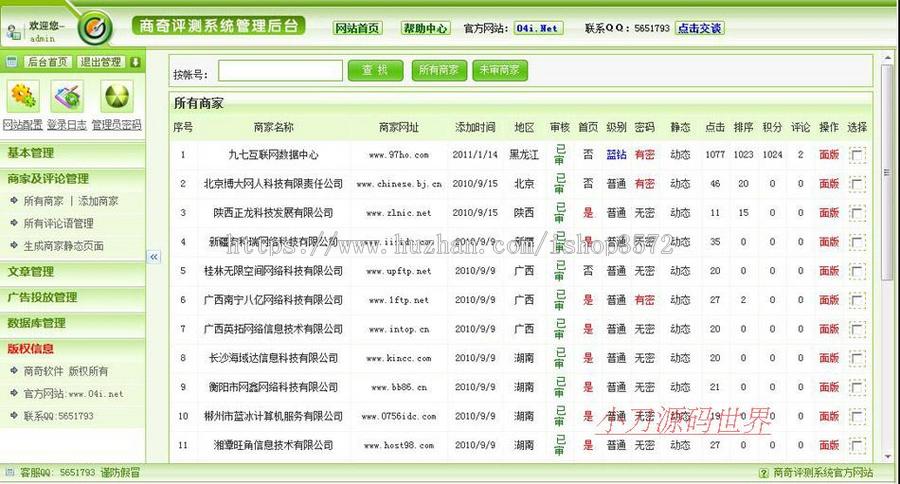Select the checkbox for 长沙海域达信息科技有限公司
This screenshot has height=484, width=900.
click(856, 358)
